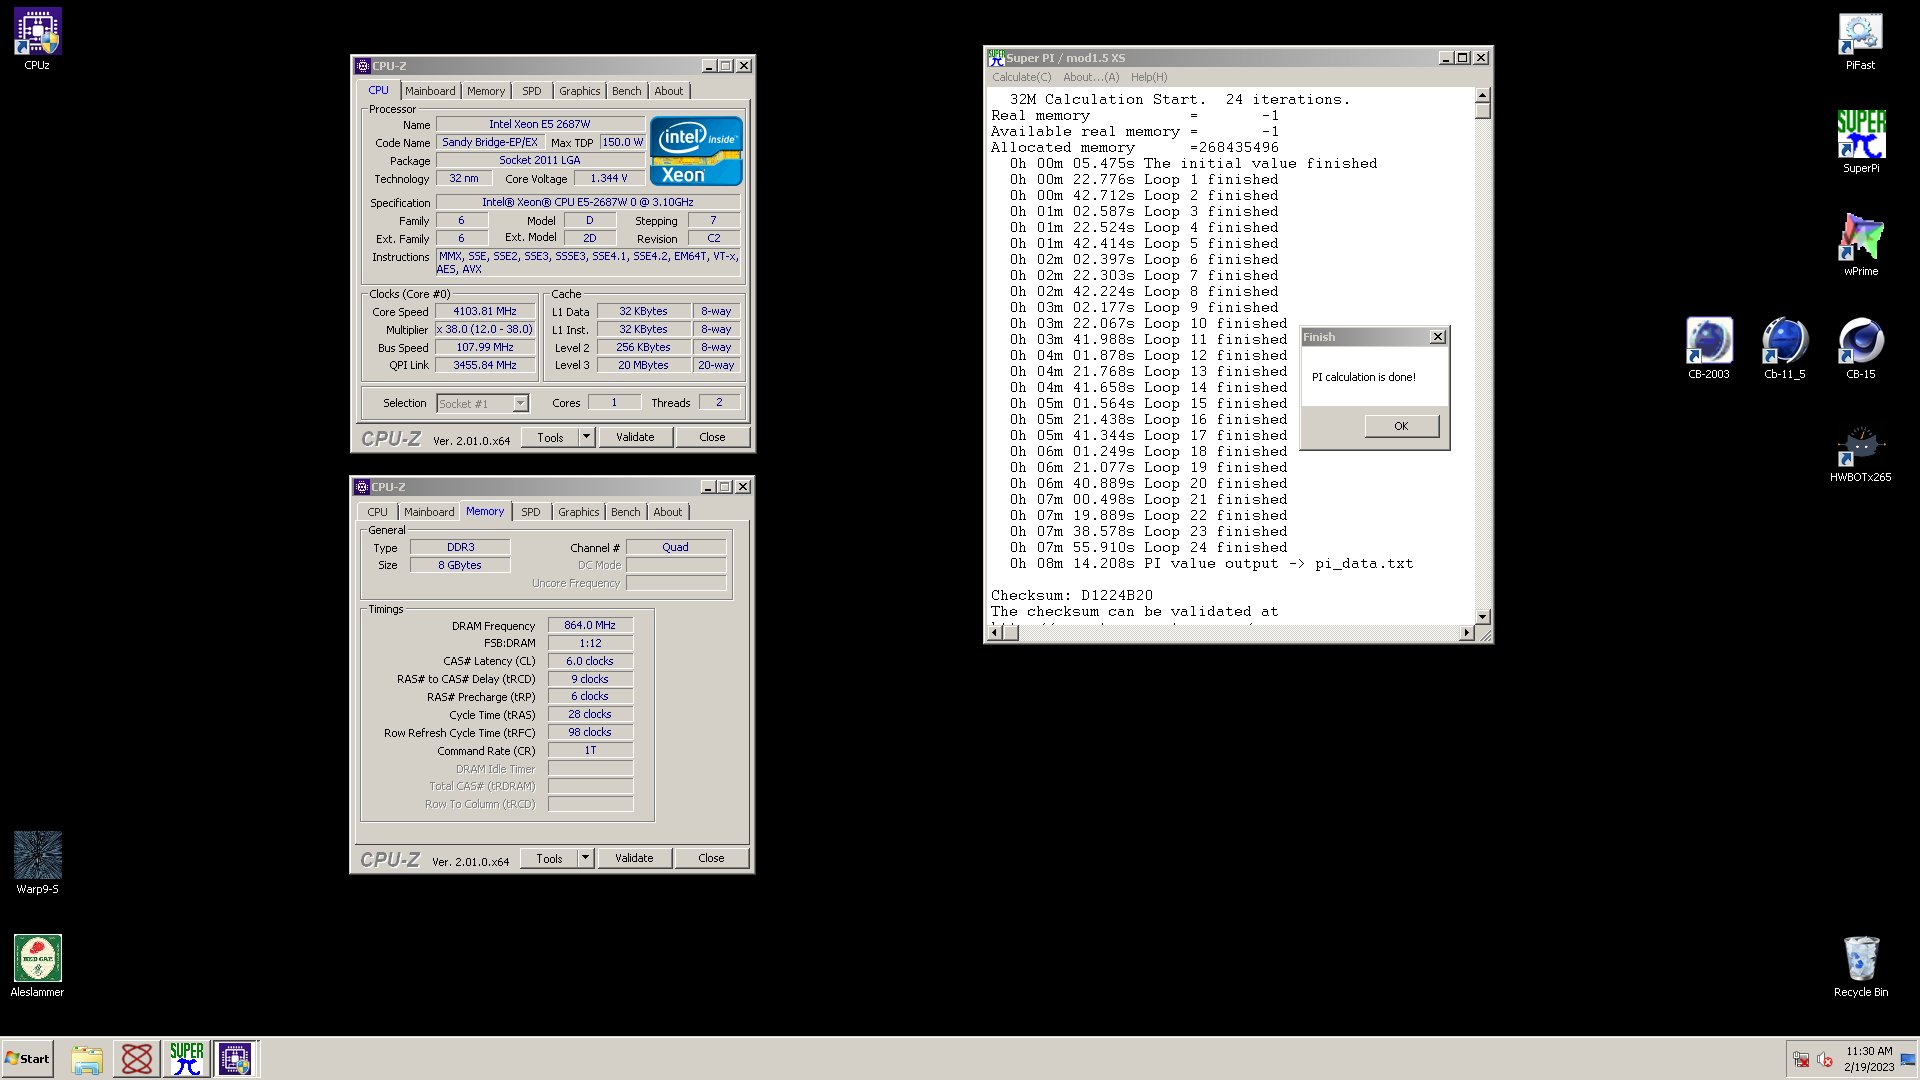Close the Finish dialog with X
Screen dimensions: 1920x1080
tap(1438, 337)
